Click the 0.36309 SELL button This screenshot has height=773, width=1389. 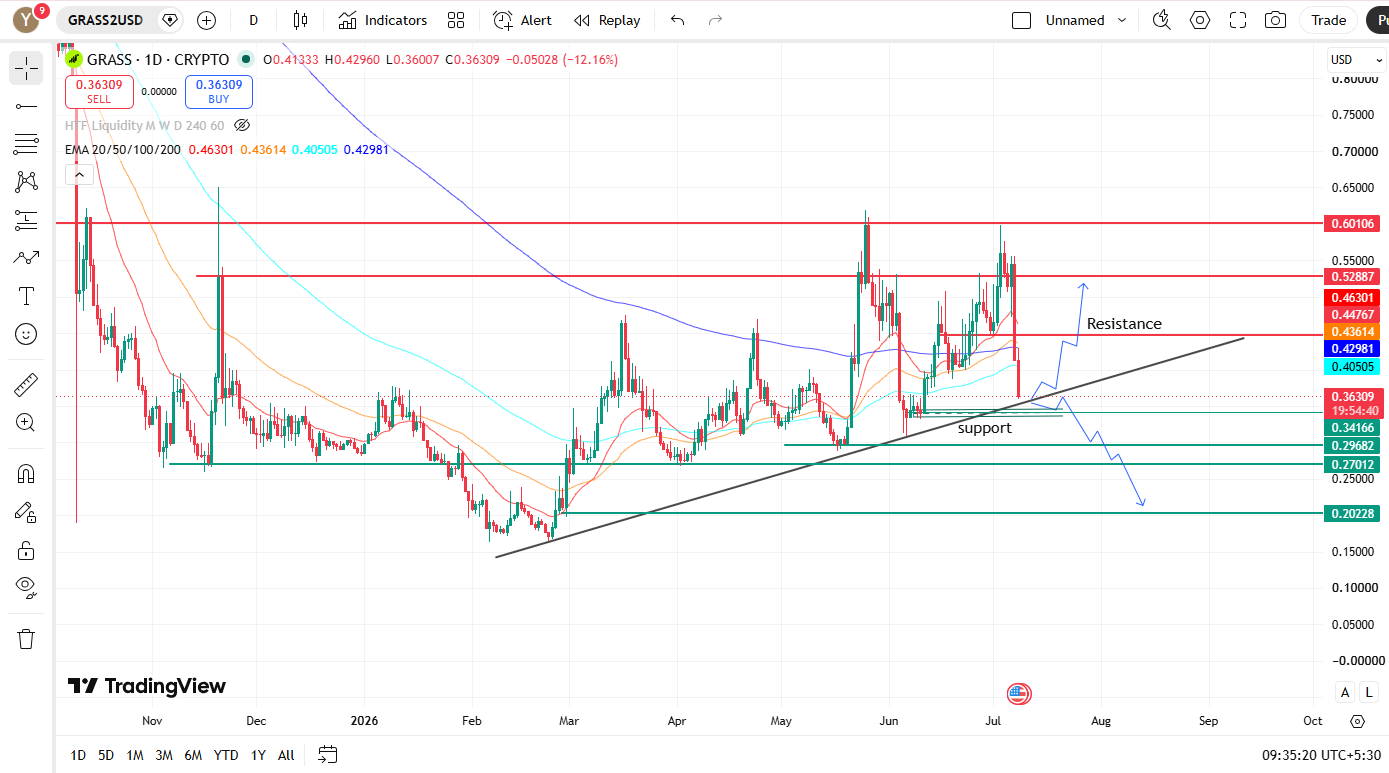coord(99,92)
